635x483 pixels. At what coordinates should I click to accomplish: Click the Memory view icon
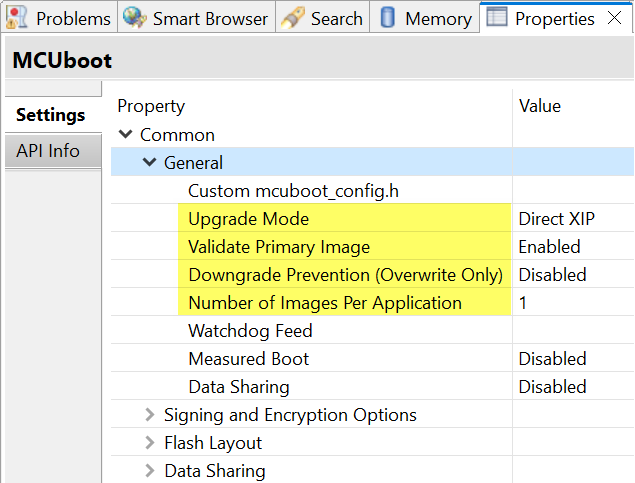coord(388,18)
